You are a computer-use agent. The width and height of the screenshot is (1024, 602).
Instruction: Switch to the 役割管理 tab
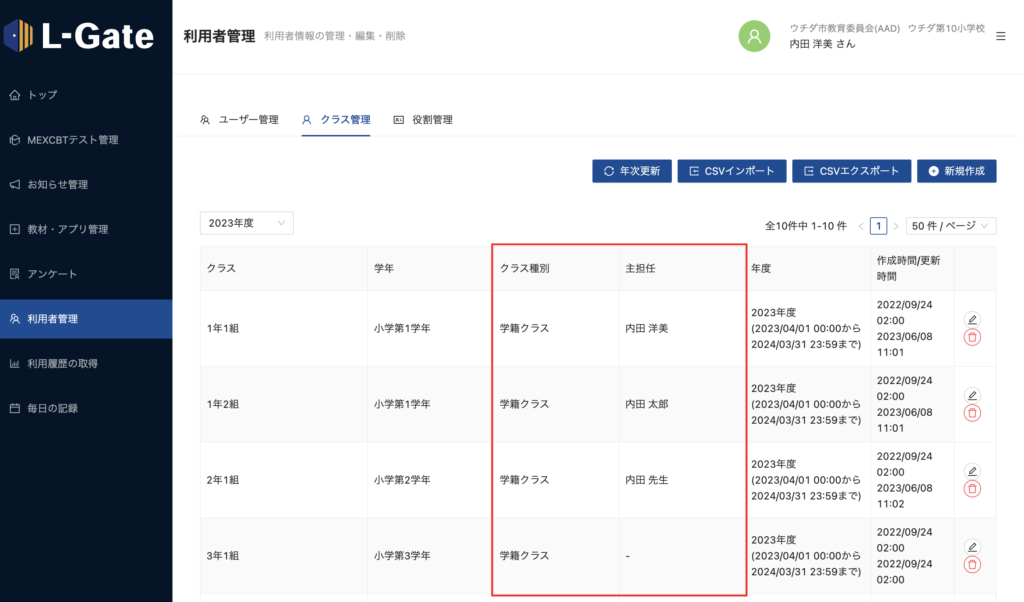423,120
